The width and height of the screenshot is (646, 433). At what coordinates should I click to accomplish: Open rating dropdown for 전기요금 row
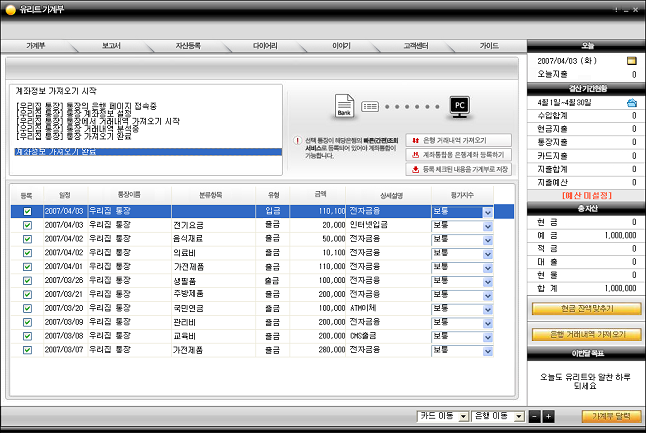488,227
